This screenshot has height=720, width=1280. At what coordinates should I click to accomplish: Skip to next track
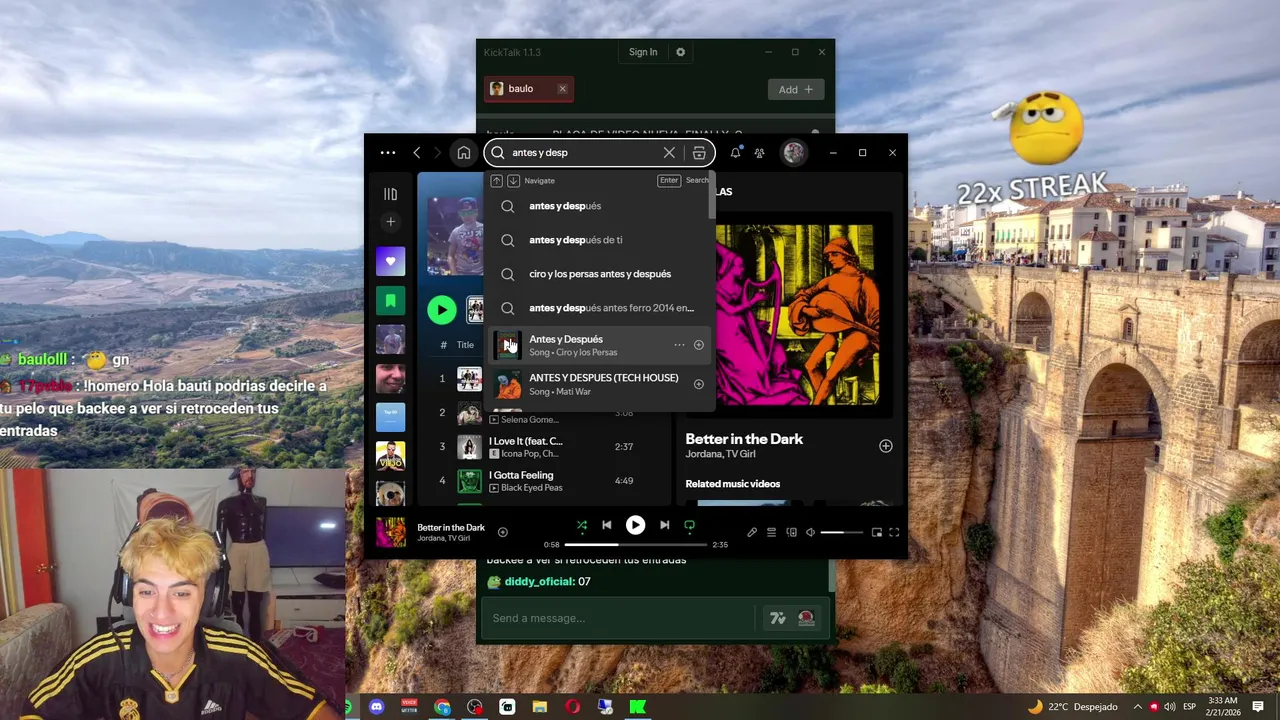point(664,525)
